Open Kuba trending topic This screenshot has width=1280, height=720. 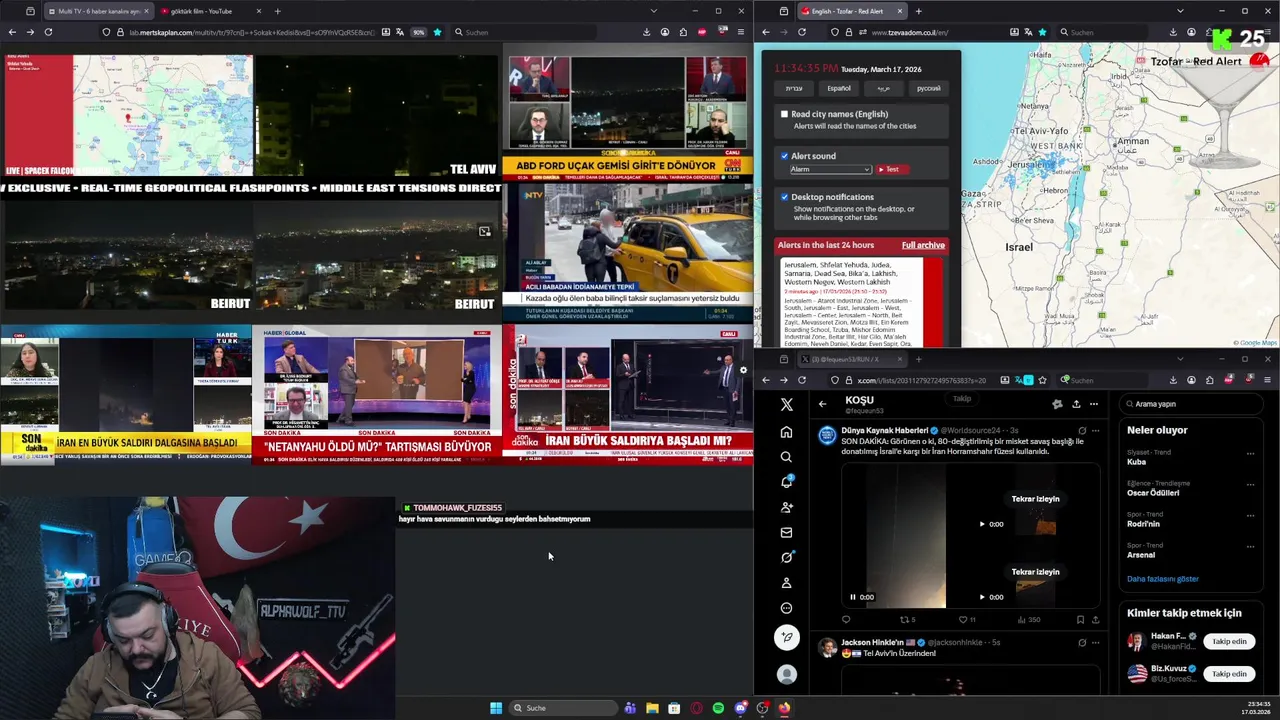pos(1137,462)
